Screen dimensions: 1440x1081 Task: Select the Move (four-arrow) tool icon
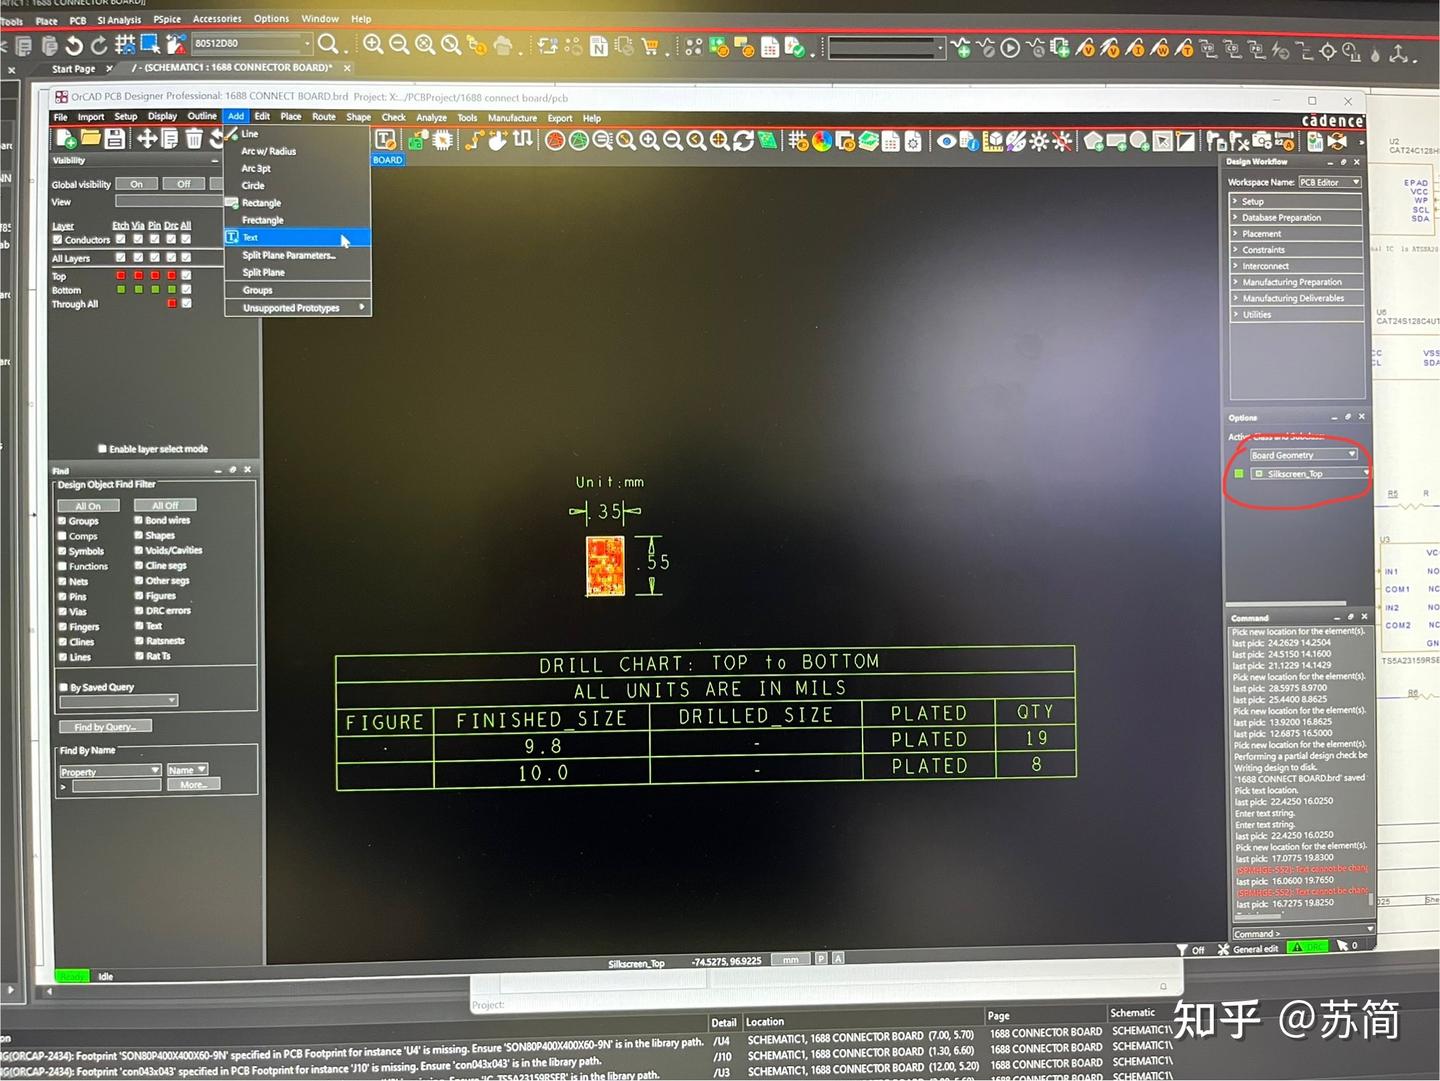tap(147, 139)
